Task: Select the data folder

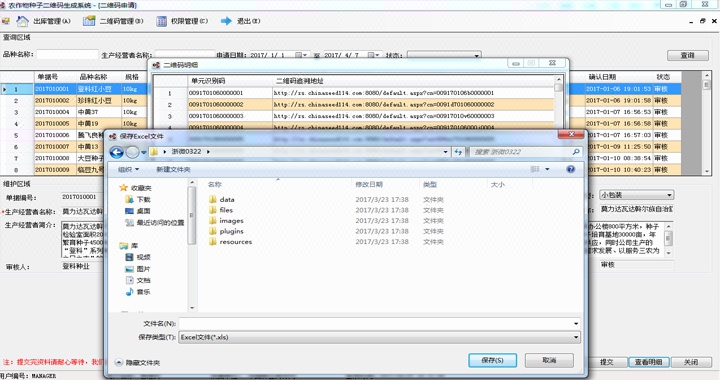Action: 227,200
